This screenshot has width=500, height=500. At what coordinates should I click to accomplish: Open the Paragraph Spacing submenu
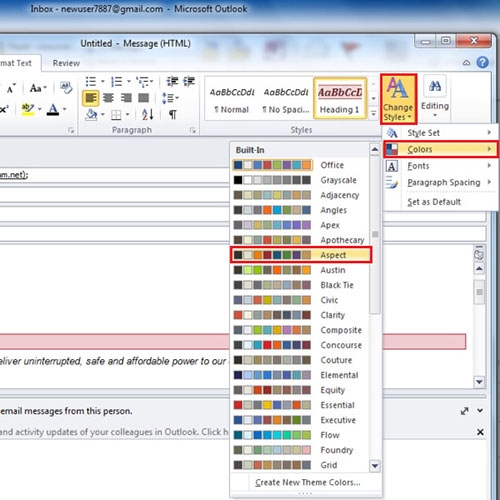click(x=440, y=182)
